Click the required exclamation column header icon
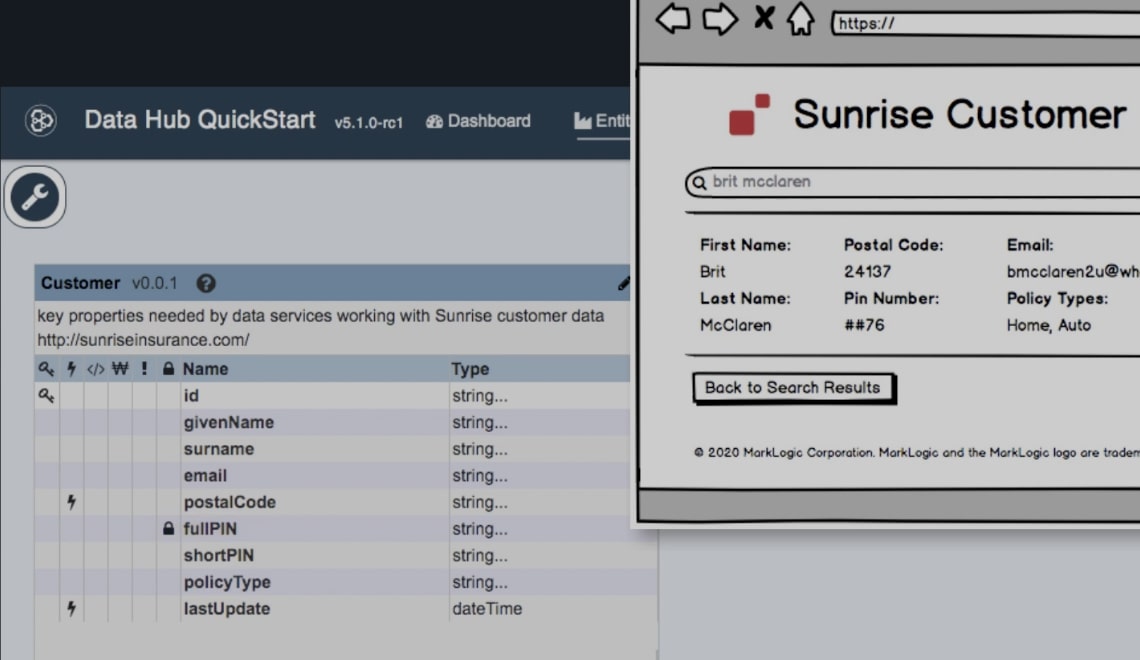This screenshot has height=660, width=1140. tap(144, 369)
